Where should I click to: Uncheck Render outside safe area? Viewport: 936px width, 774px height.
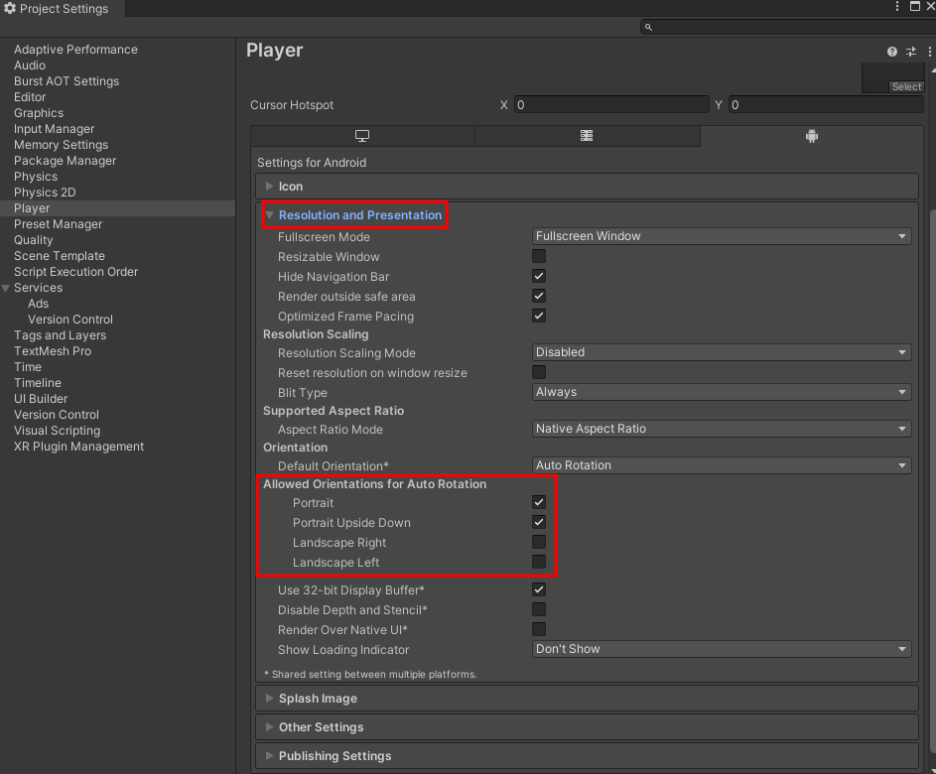539,296
